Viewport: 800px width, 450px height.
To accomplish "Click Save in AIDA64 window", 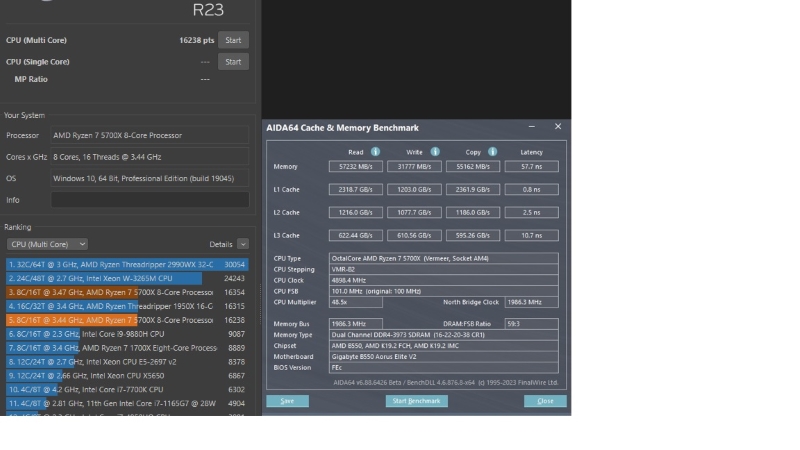I will click(x=287, y=401).
